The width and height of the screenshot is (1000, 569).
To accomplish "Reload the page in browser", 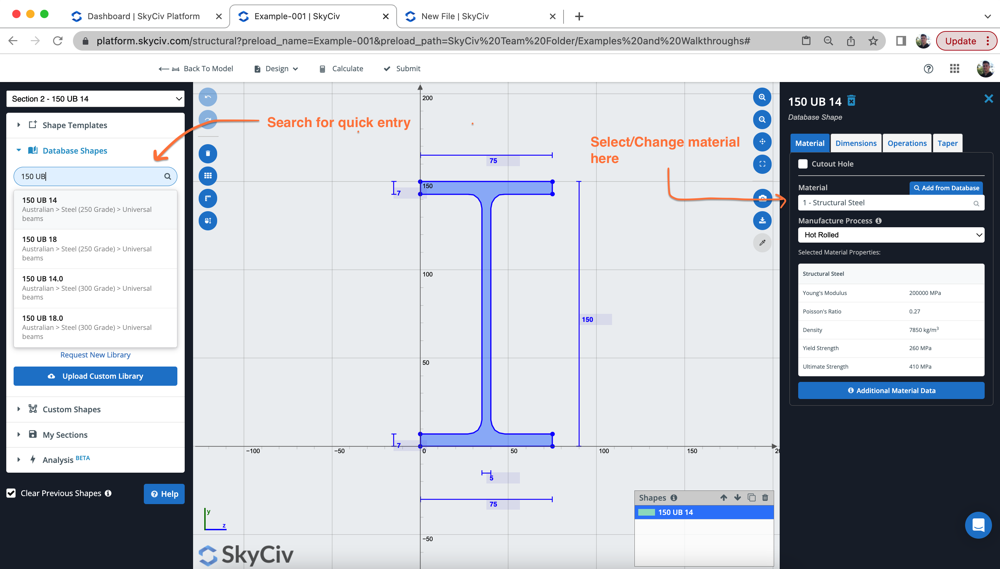I will pos(57,41).
